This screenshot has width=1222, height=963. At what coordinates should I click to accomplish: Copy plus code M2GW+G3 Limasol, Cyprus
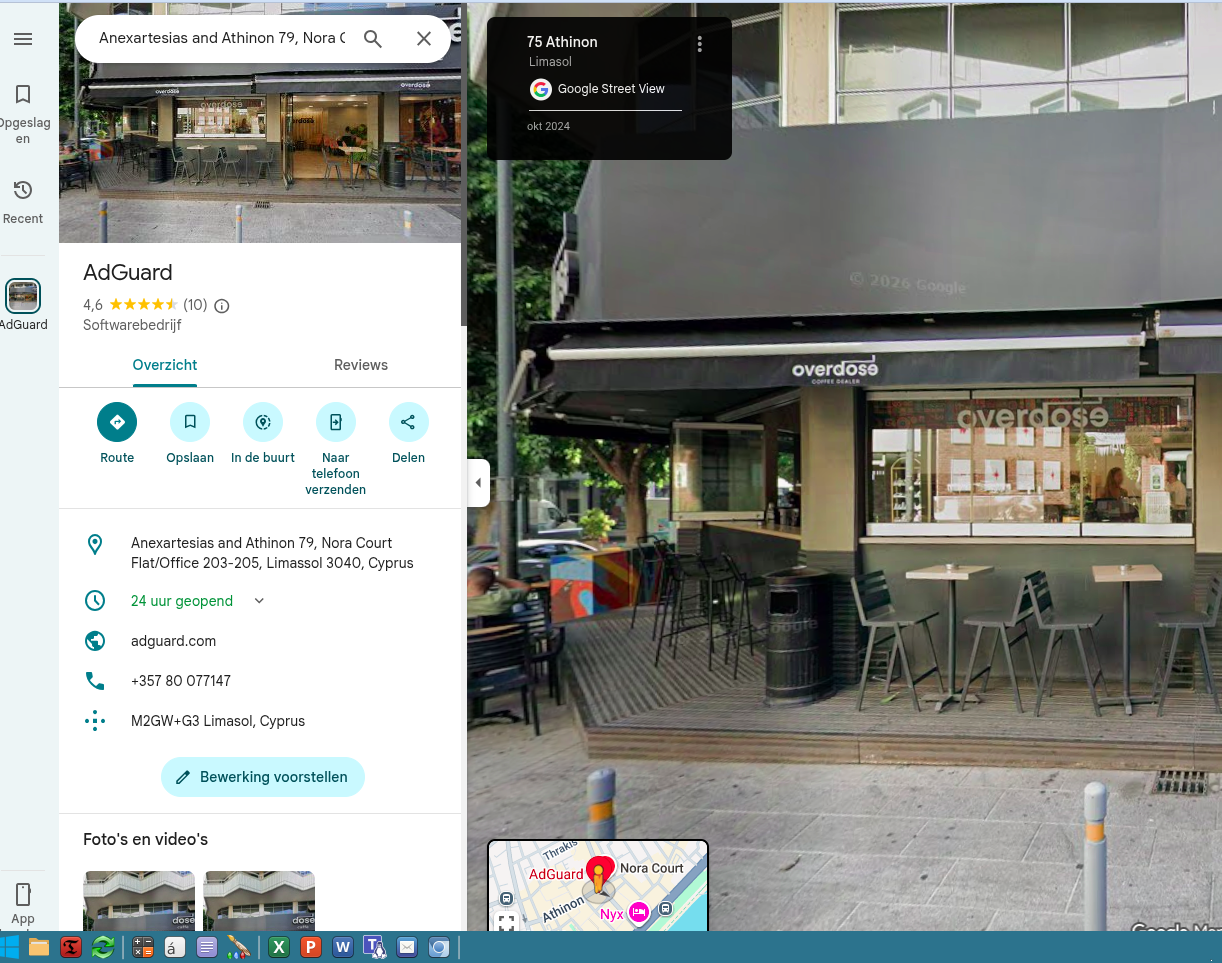click(218, 721)
